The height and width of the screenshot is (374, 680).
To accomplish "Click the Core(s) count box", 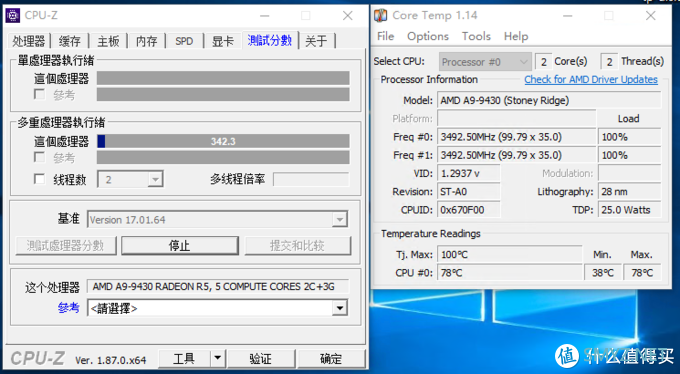I will (x=543, y=62).
